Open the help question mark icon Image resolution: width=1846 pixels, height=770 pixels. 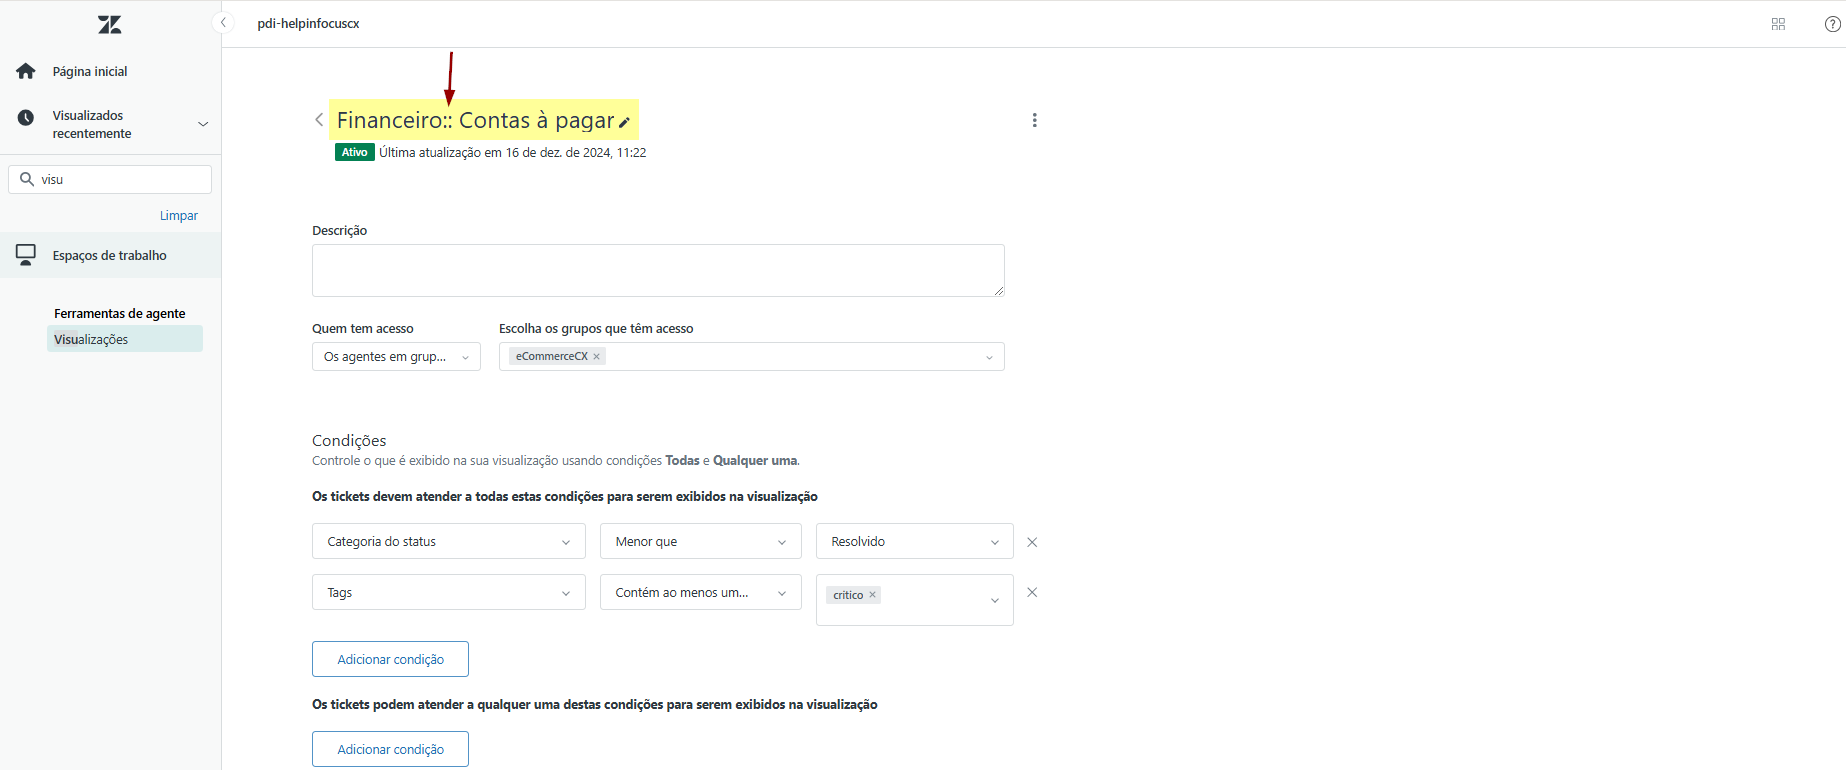click(x=1832, y=24)
